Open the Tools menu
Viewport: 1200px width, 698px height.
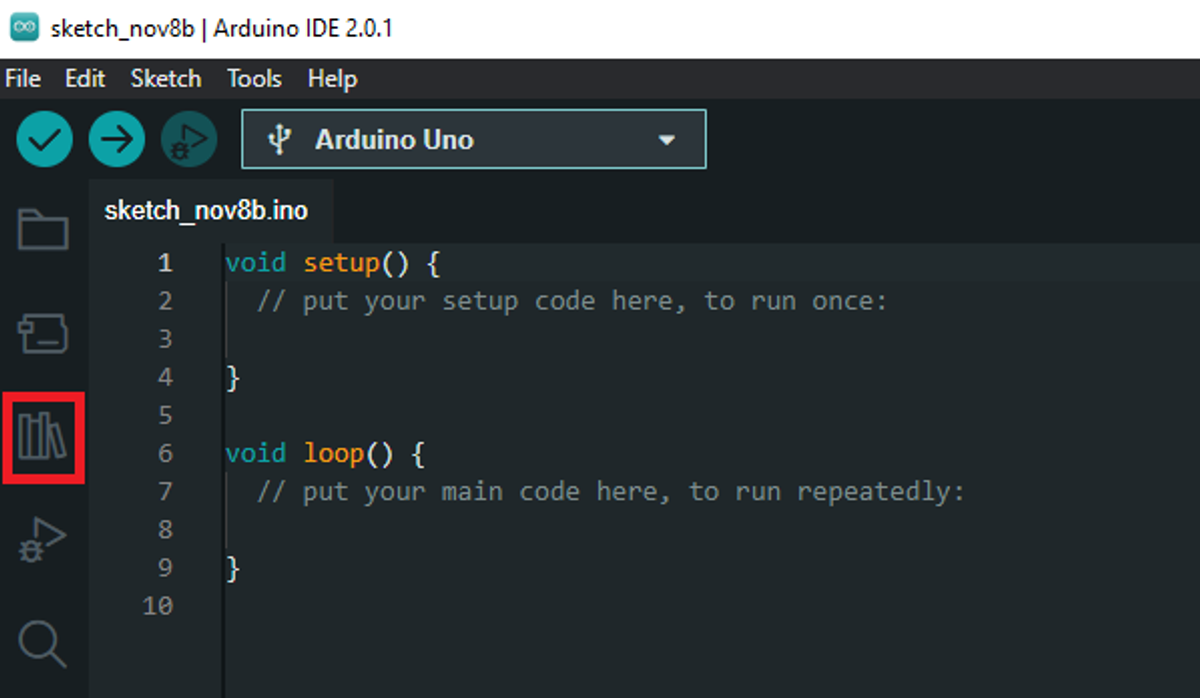(254, 79)
